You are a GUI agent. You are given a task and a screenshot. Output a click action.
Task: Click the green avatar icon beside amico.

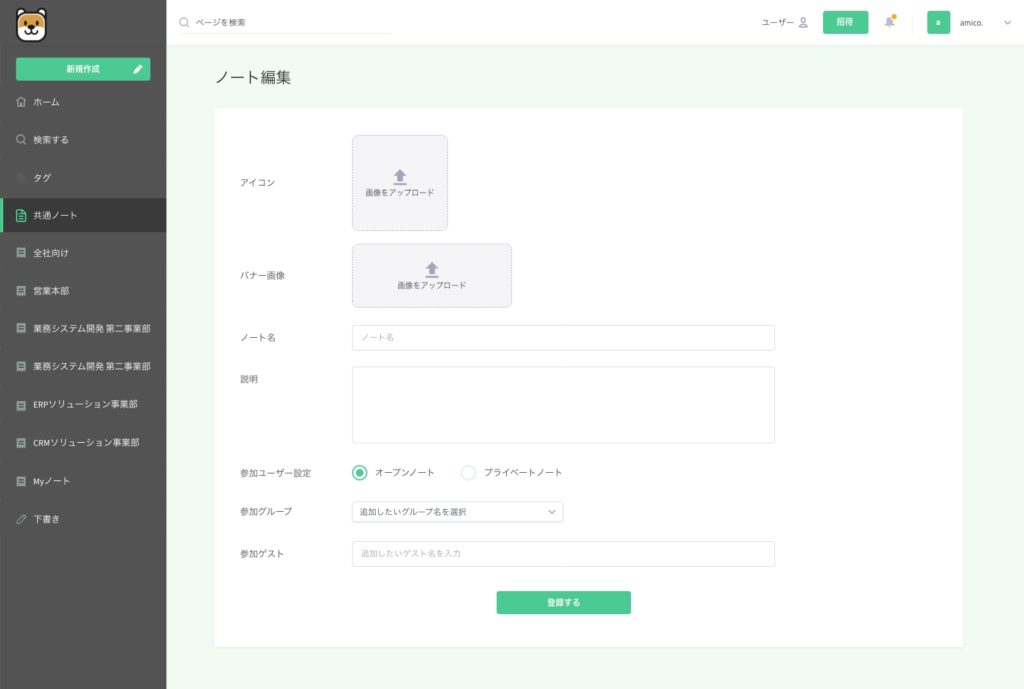tap(938, 22)
